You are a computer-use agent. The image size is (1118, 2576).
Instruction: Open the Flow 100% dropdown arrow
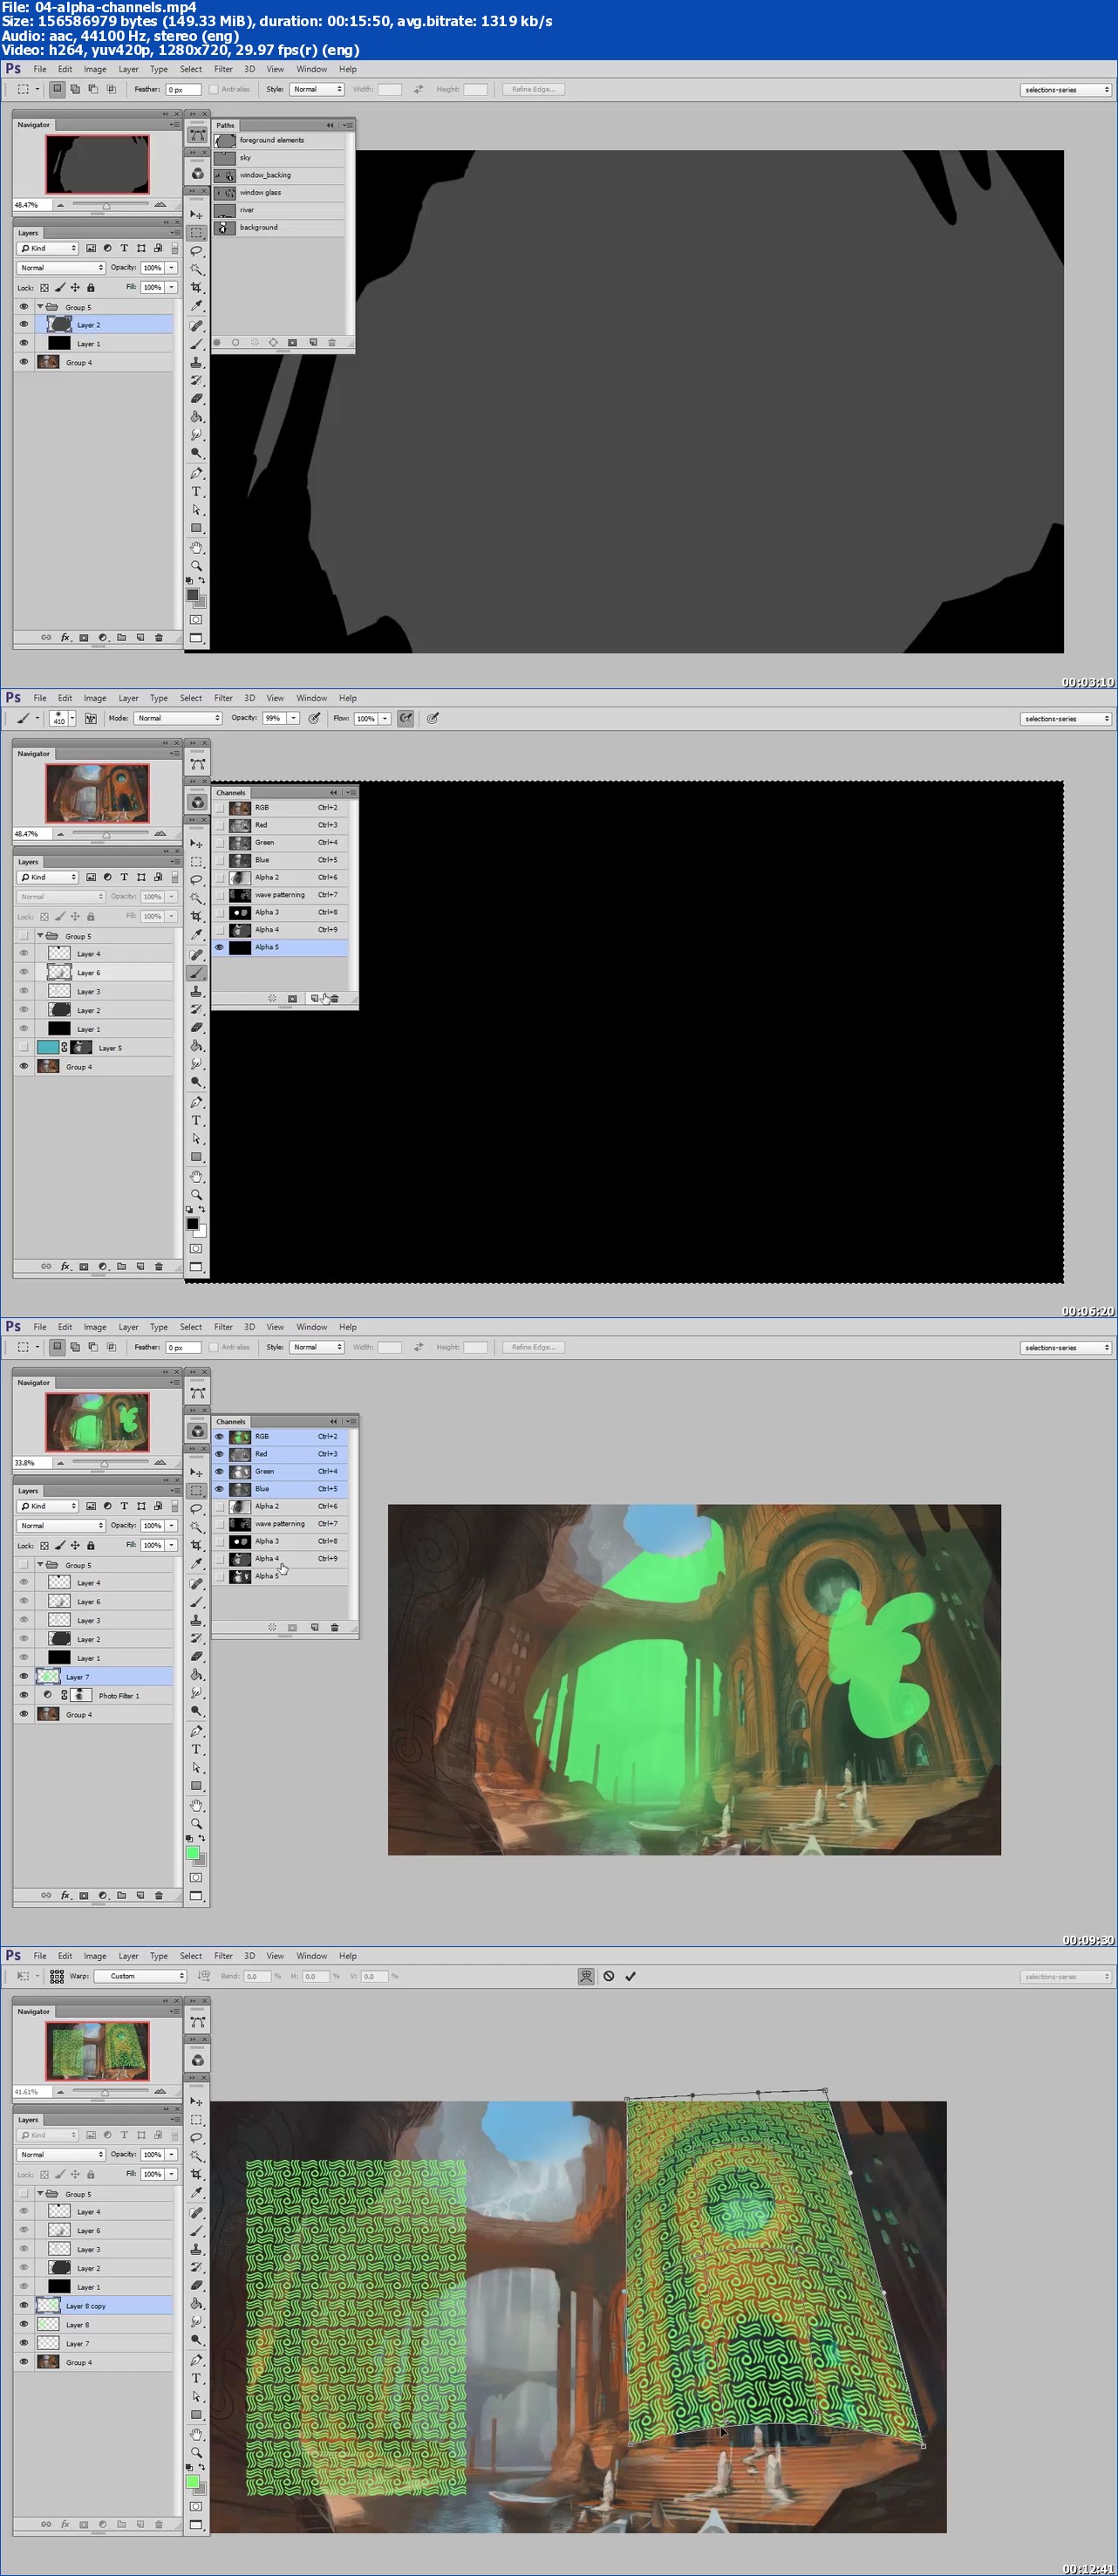point(385,718)
